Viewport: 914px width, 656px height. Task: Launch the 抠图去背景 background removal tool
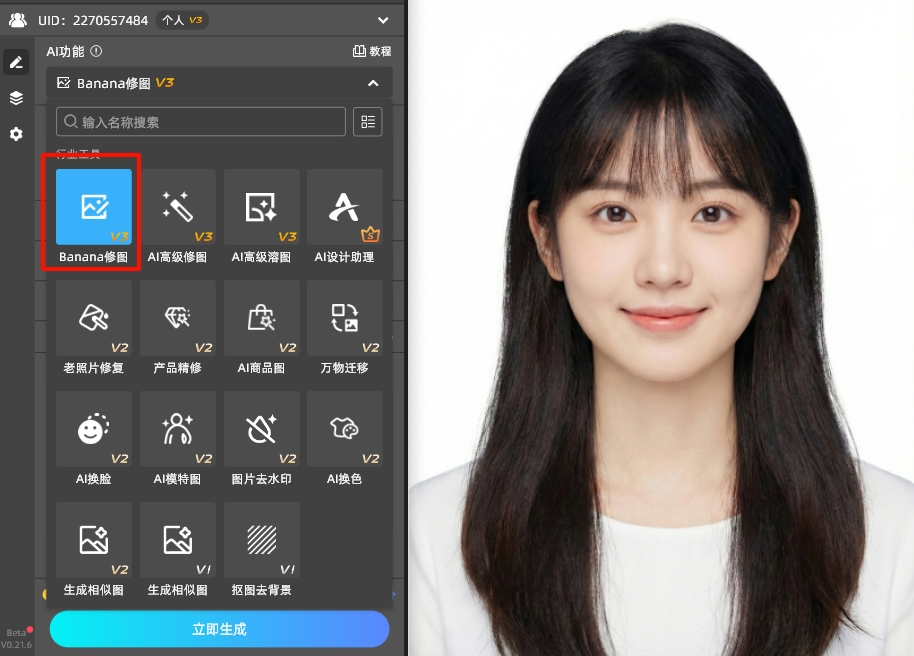(261, 540)
